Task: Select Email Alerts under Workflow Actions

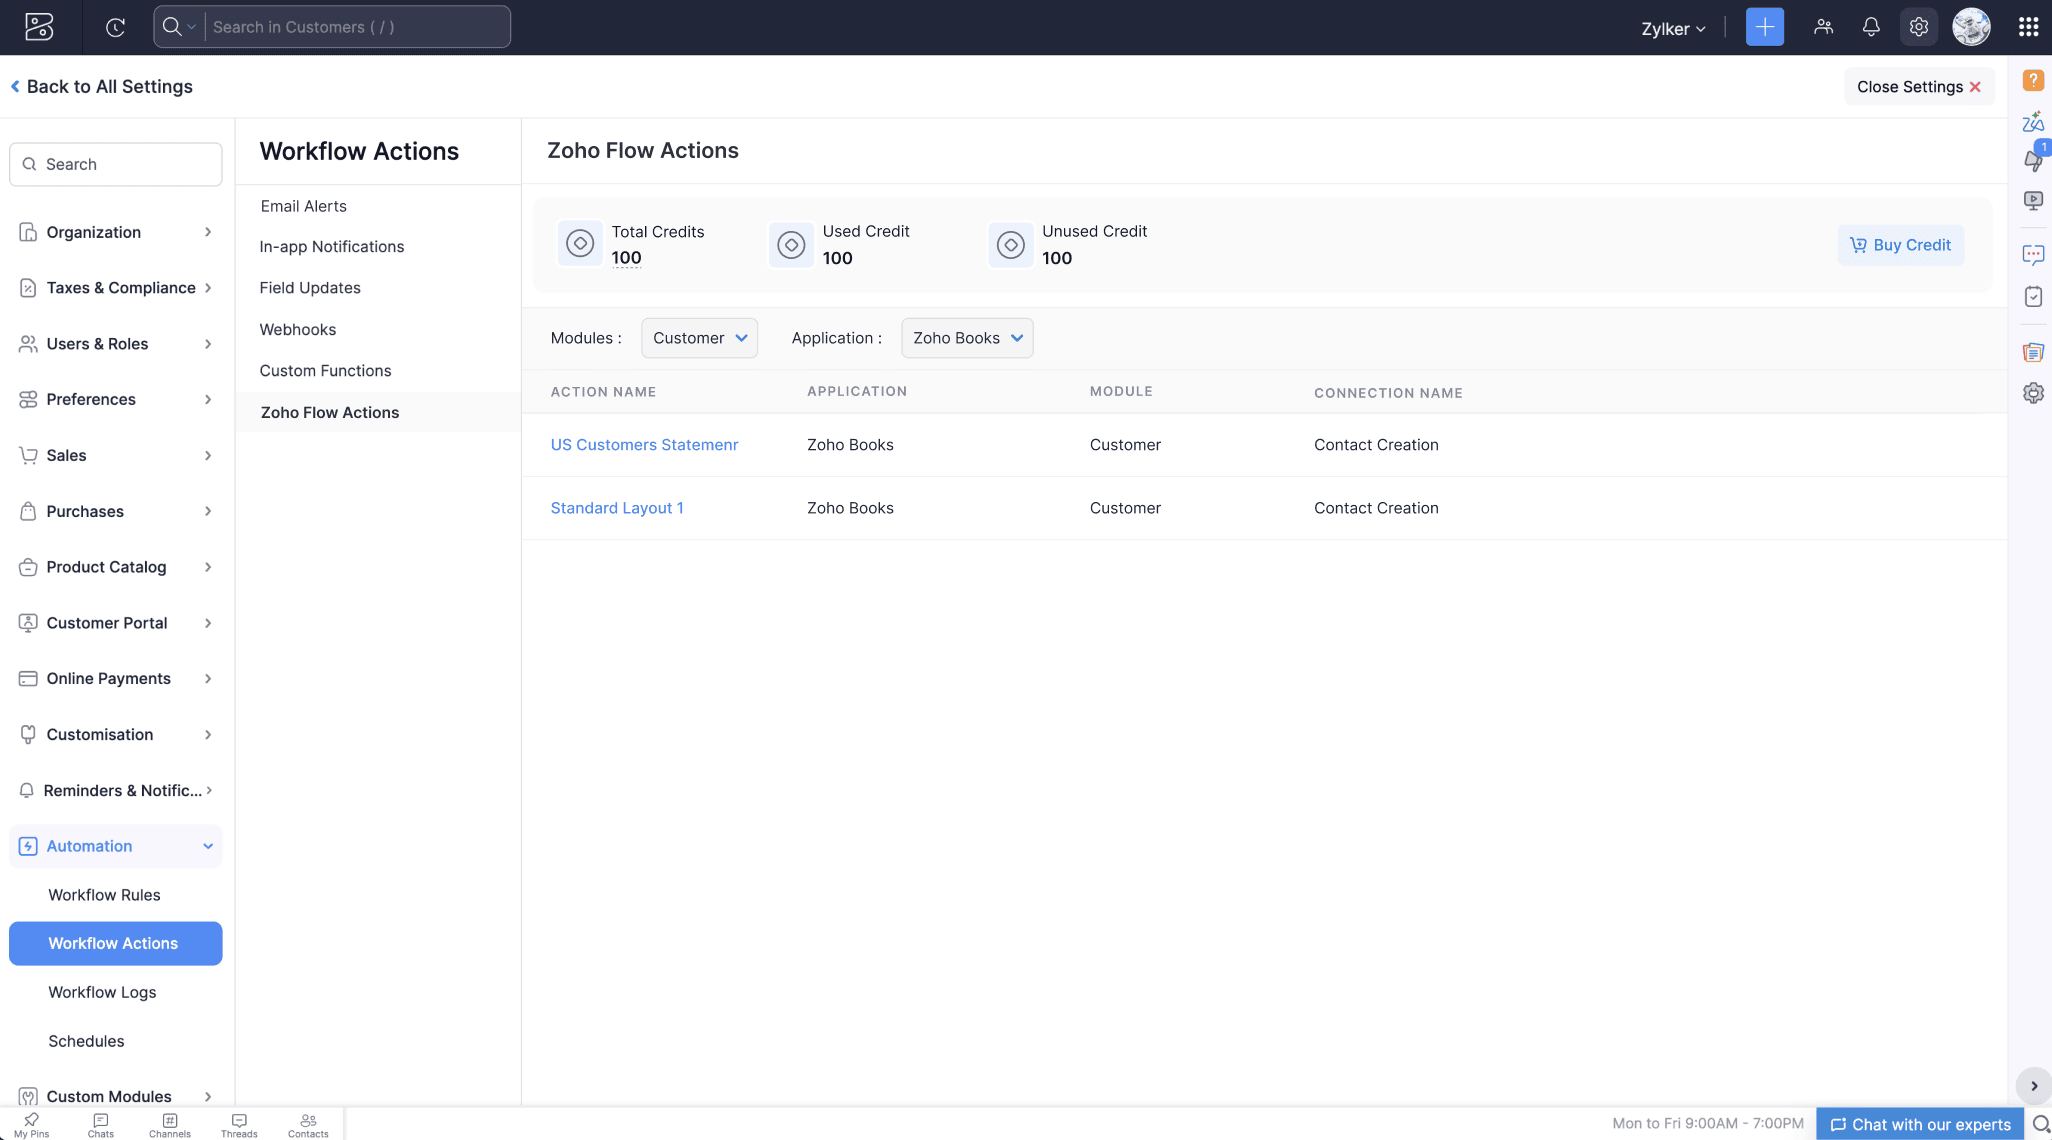Action: tap(303, 206)
